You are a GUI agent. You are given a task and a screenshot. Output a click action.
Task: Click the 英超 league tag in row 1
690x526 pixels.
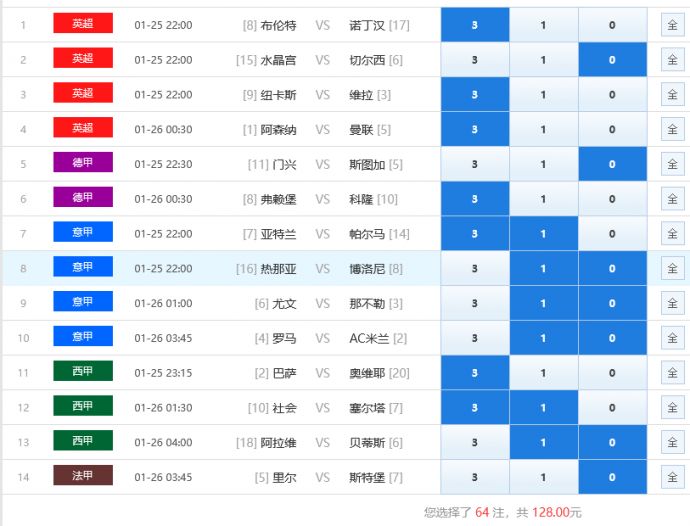pyautogui.click(x=83, y=24)
